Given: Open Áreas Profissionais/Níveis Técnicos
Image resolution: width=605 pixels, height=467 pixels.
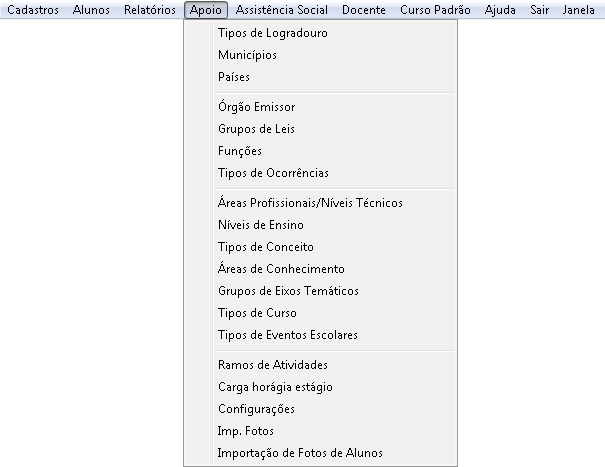Looking at the screenshot, I should point(310,203).
